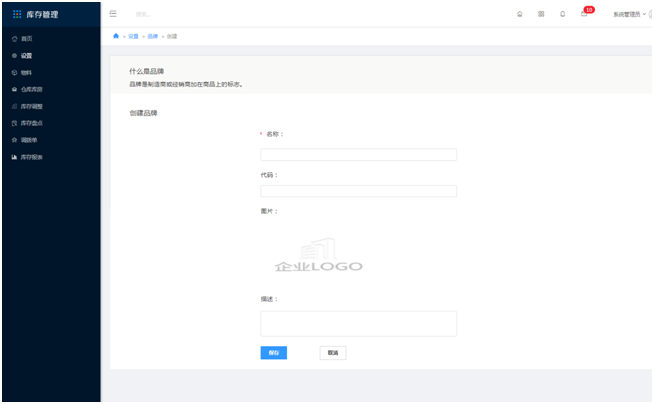
Task: Click the home icon in top toolbar
Action: [520, 14]
